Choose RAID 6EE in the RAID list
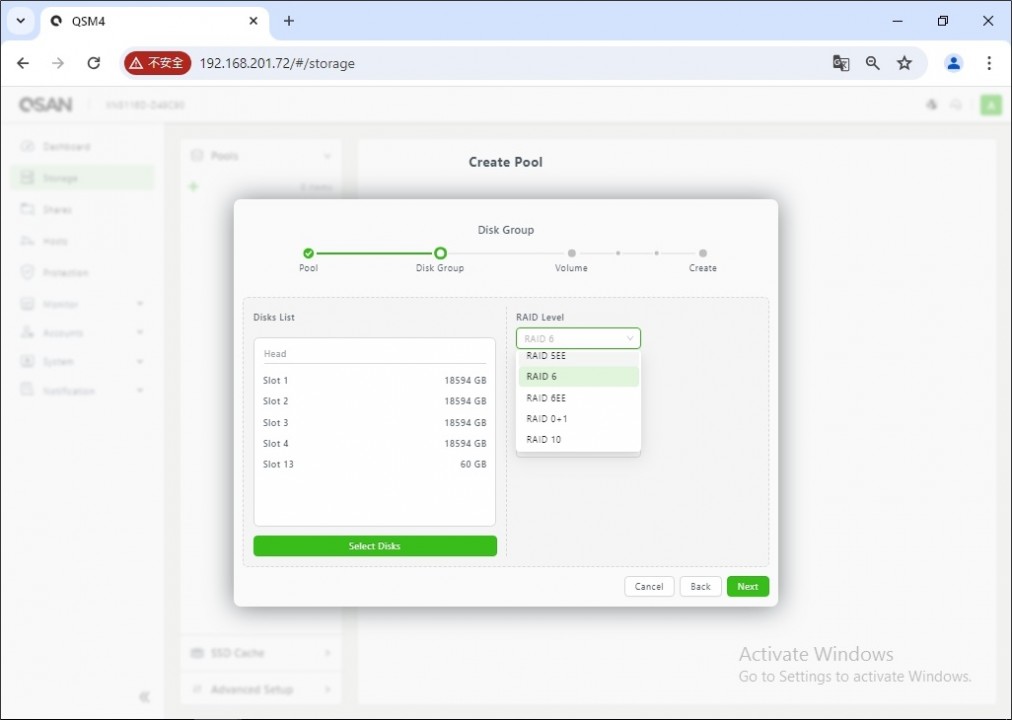The height and width of the screenshot is (720, 1012). [x=578, y=398]
